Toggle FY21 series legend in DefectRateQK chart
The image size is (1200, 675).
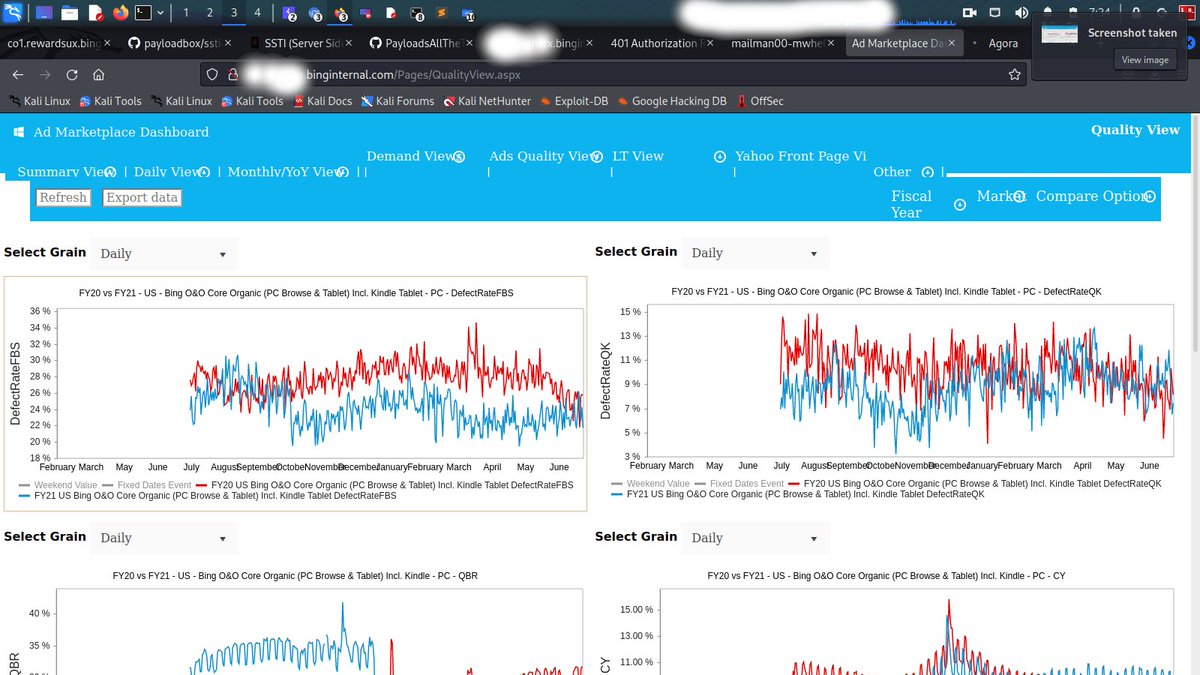797,494
